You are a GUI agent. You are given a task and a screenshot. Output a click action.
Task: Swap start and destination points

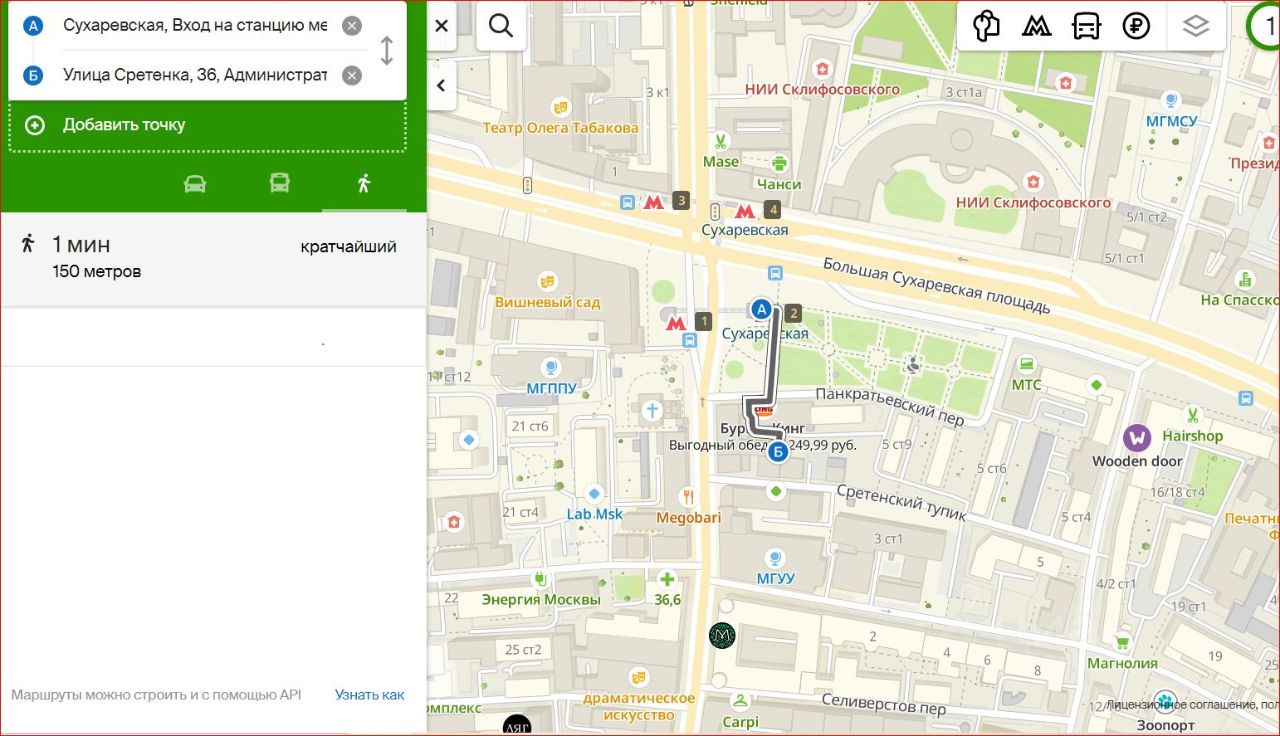point(387,50)
